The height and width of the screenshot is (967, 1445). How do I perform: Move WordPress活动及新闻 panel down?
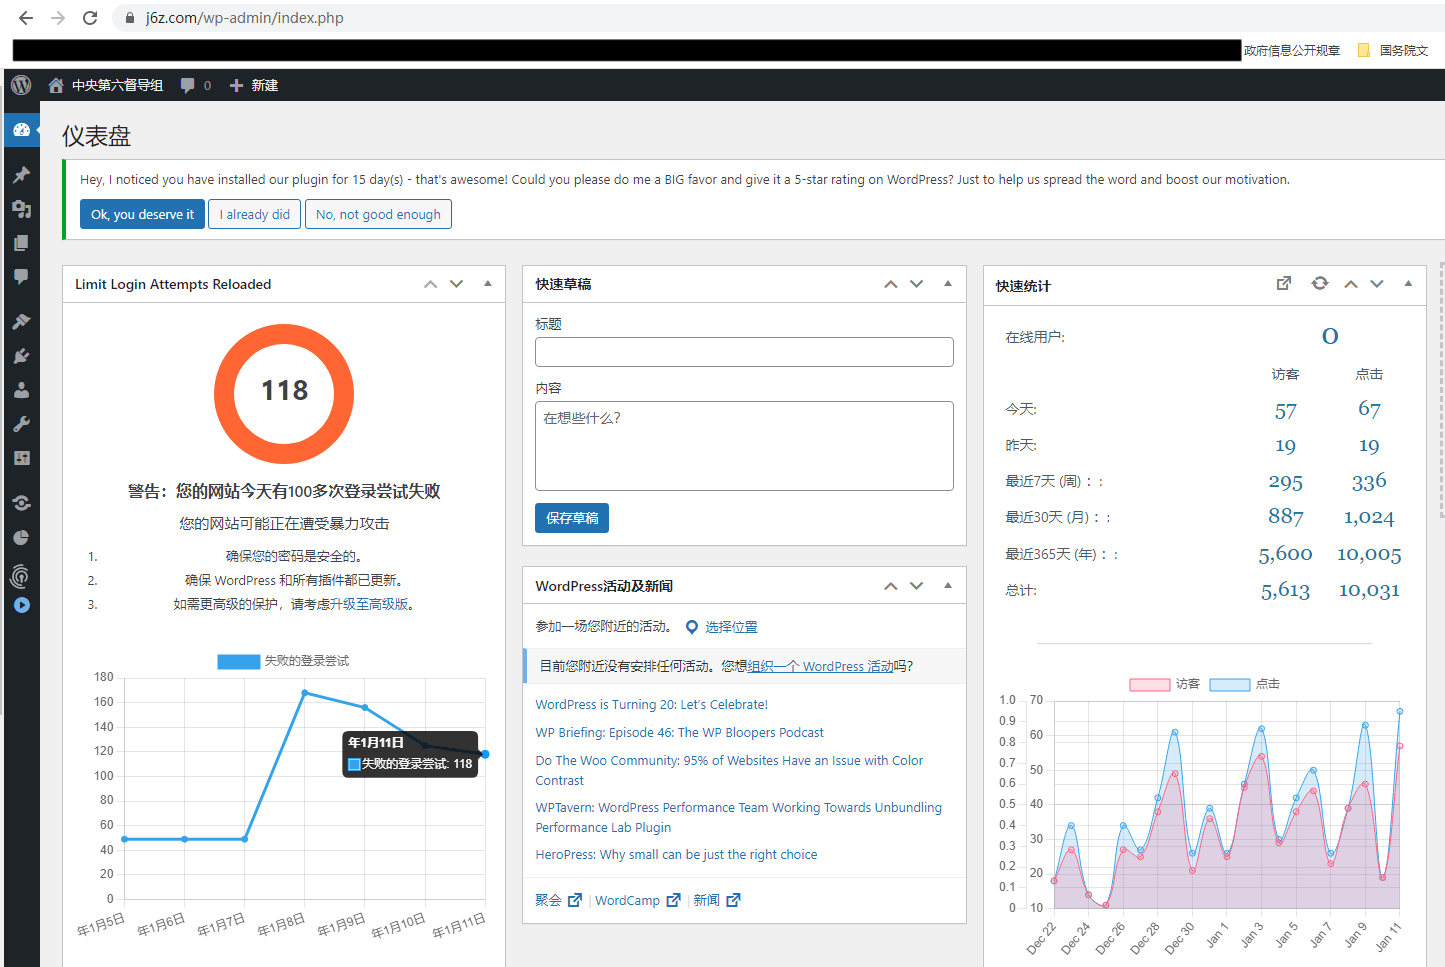[917, 586]
